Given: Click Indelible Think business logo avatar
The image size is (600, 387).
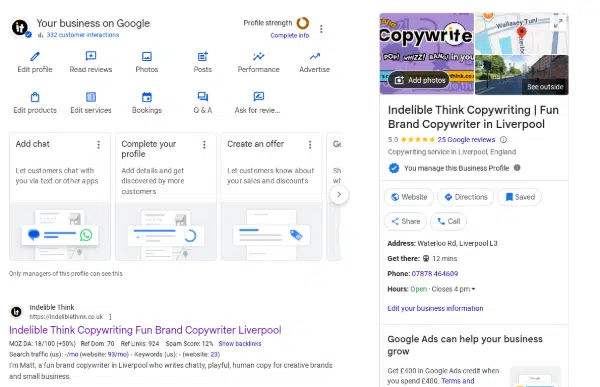Looking at the screenshot, I should click(x=20, y=28).
